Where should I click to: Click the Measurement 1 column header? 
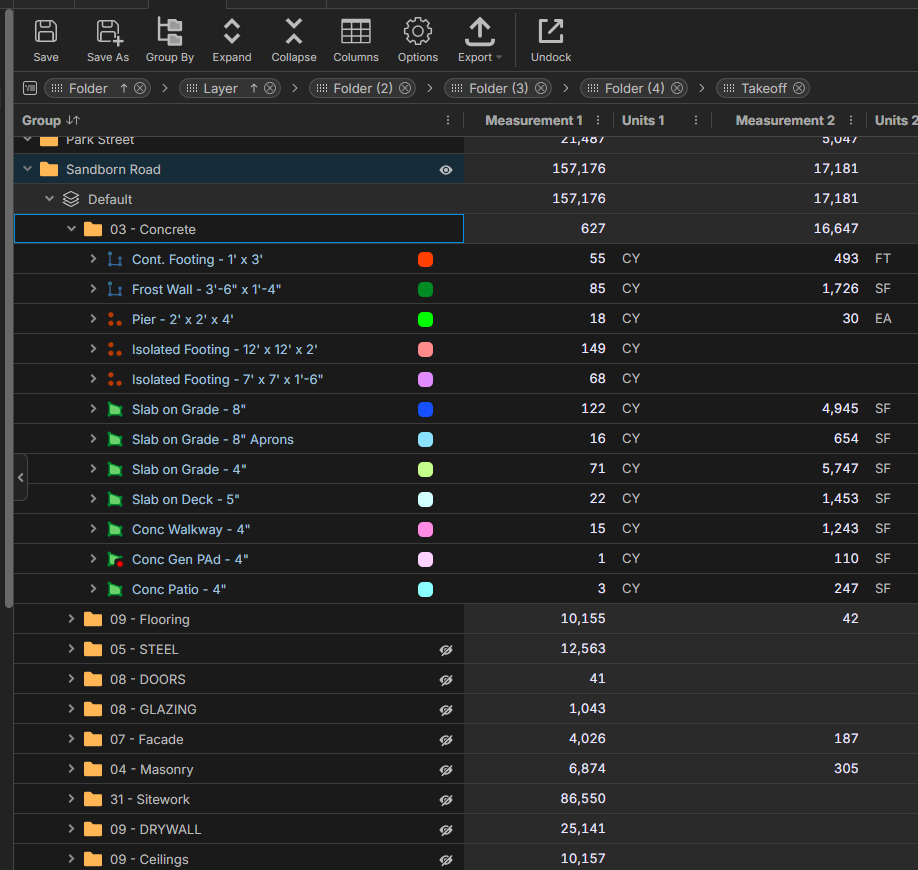click(x=533, y=121)
